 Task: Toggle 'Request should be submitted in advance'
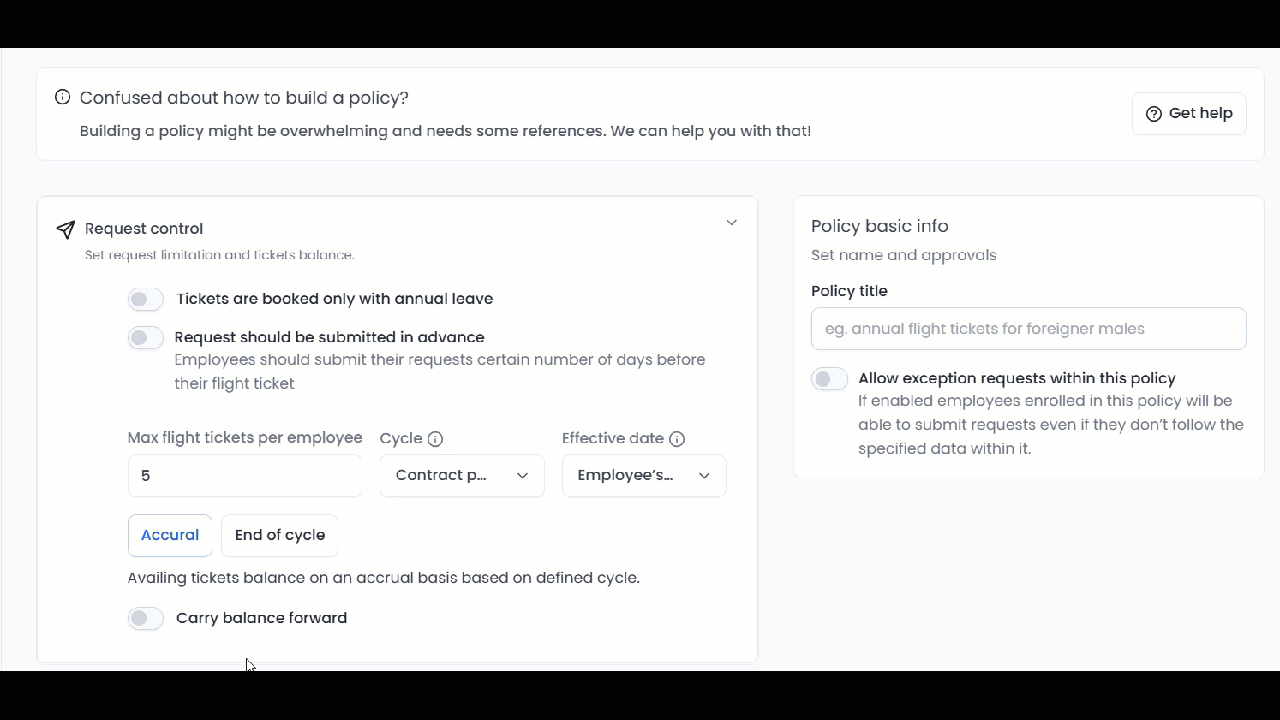[x=146, y=338]
